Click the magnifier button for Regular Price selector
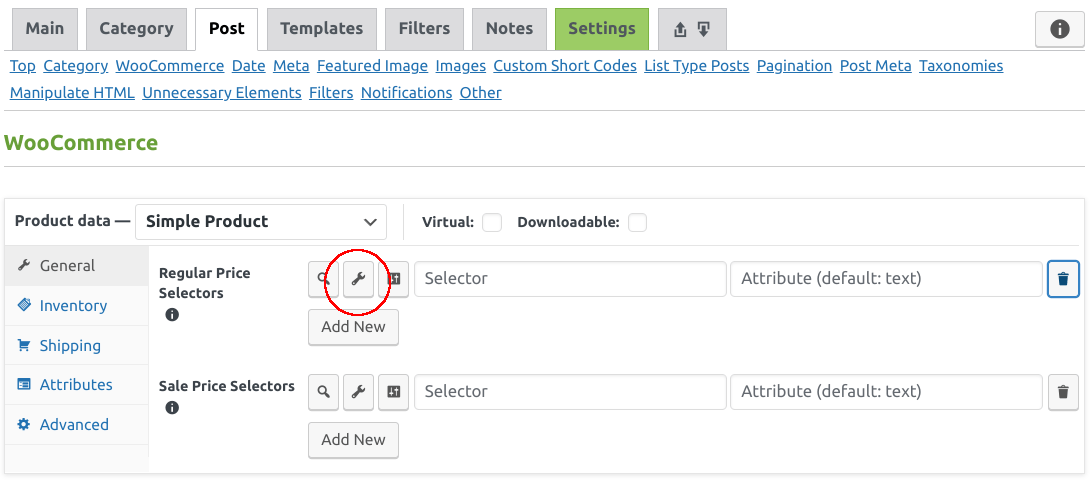 pyautogui.click(x=323, y=280)
